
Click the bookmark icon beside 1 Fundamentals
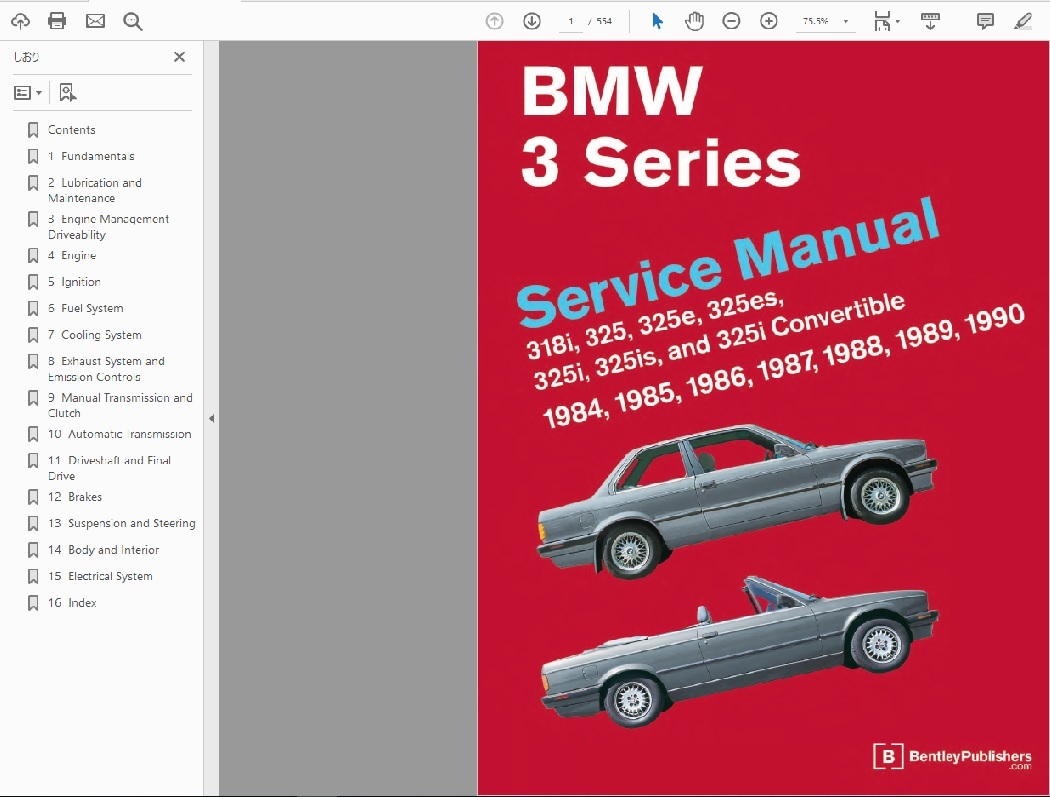[x=33, y=156]
